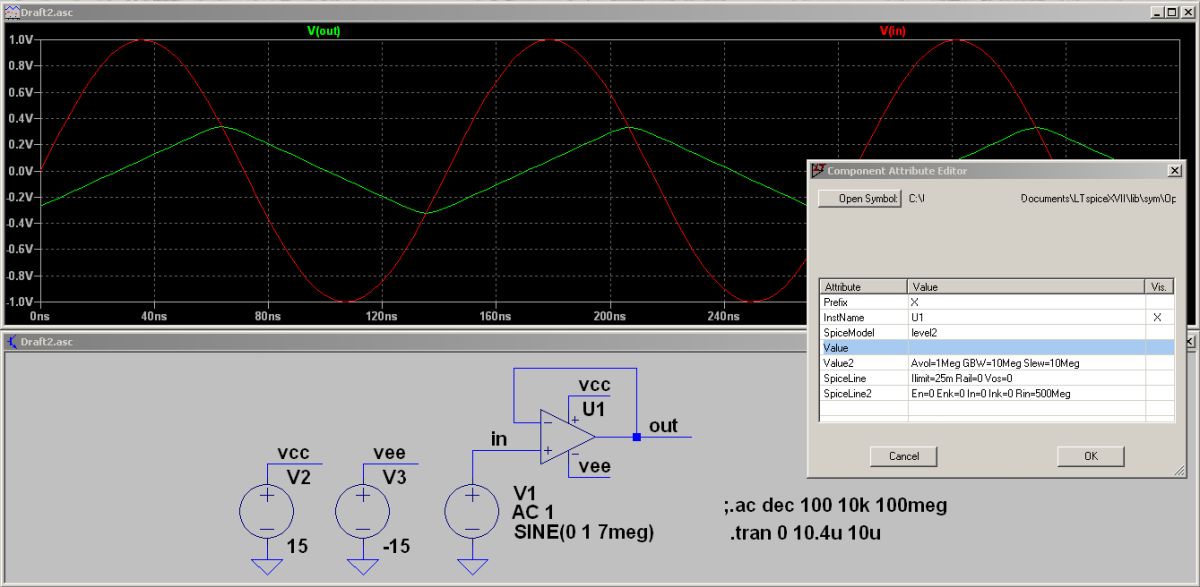This screenshot has height=587, width=1200.
Task: Click the -15 value of source V3
Action: 396,546
